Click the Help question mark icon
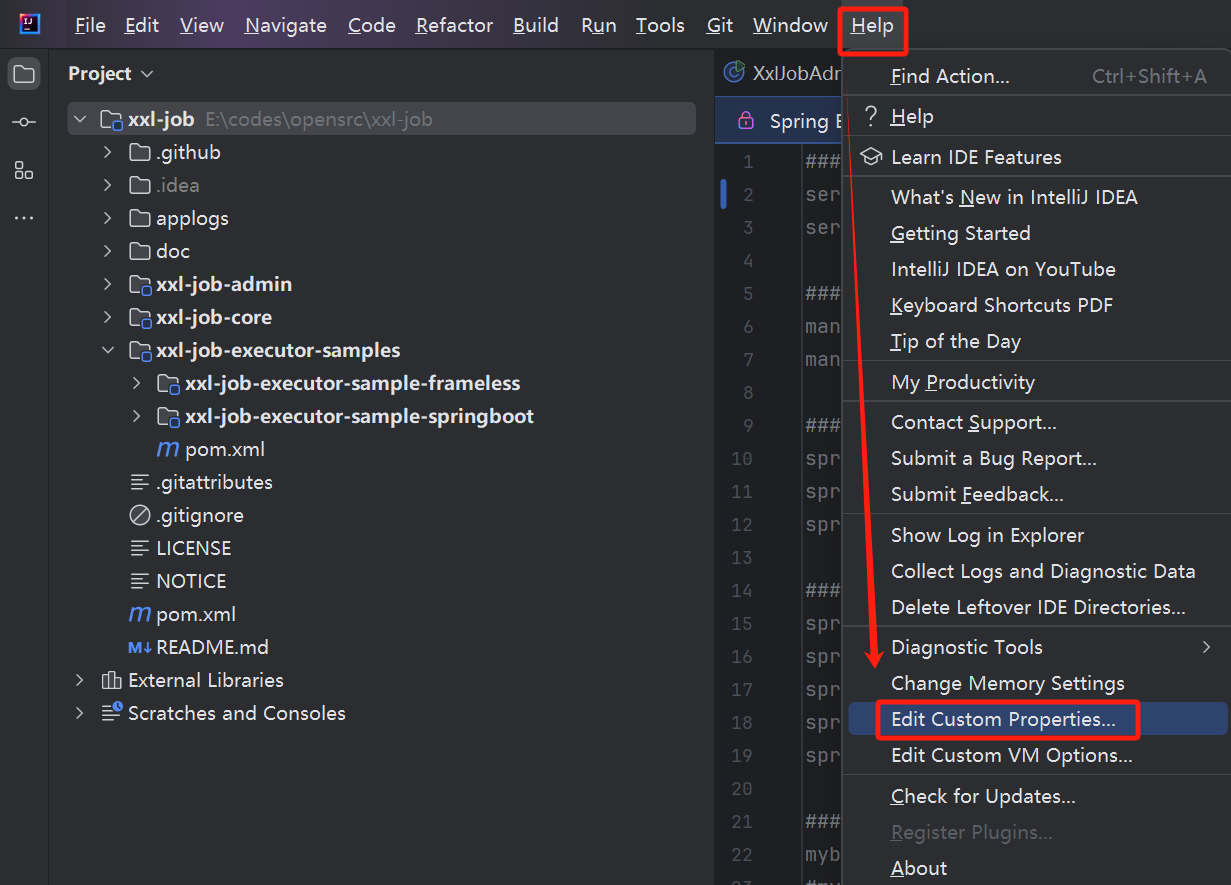1231x885 pixels. click(x=871, y=117)
